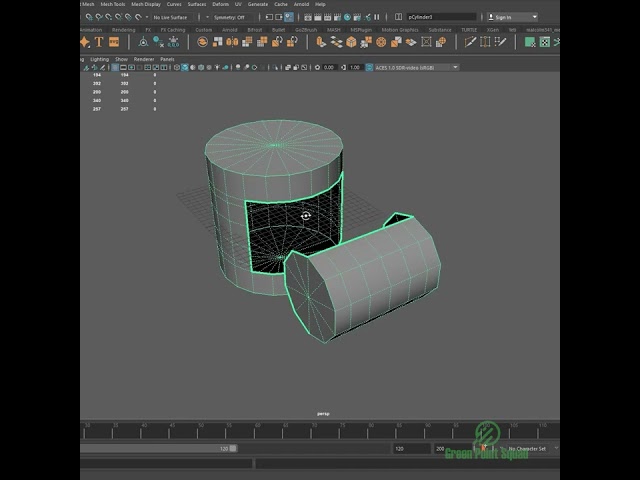
Task: Click the No Live Surface field
Action: pyautogui.click(x=172, y=17)
